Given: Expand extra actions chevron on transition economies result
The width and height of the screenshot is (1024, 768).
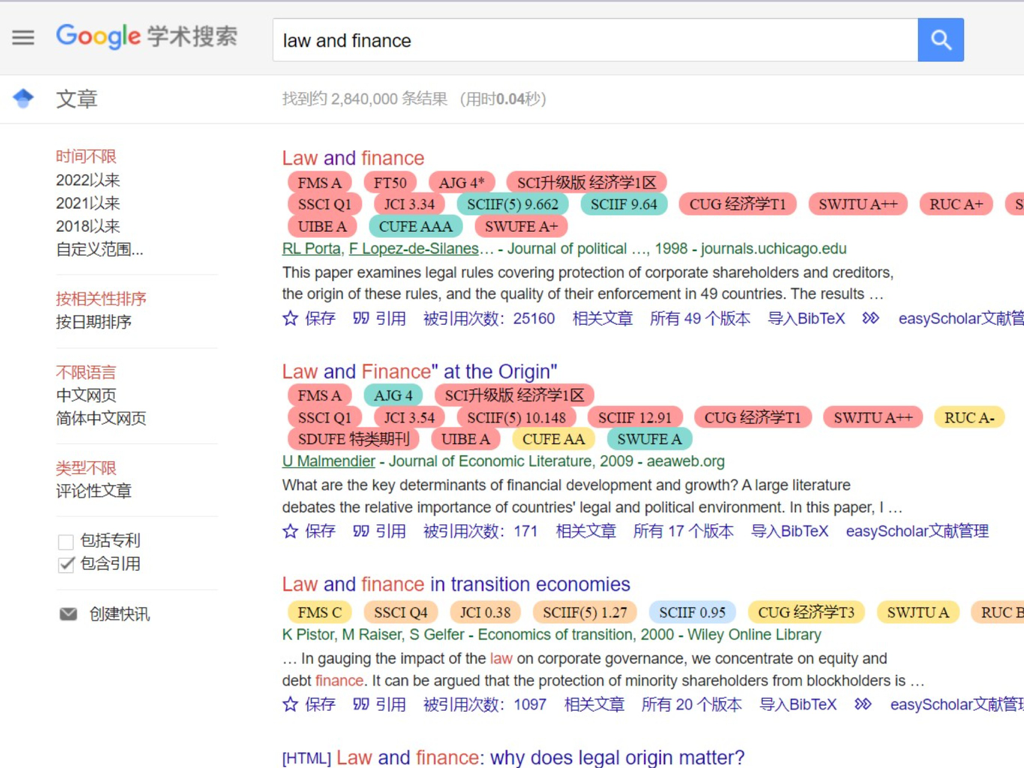Looking at the screenshot, I should click(862, 705).
